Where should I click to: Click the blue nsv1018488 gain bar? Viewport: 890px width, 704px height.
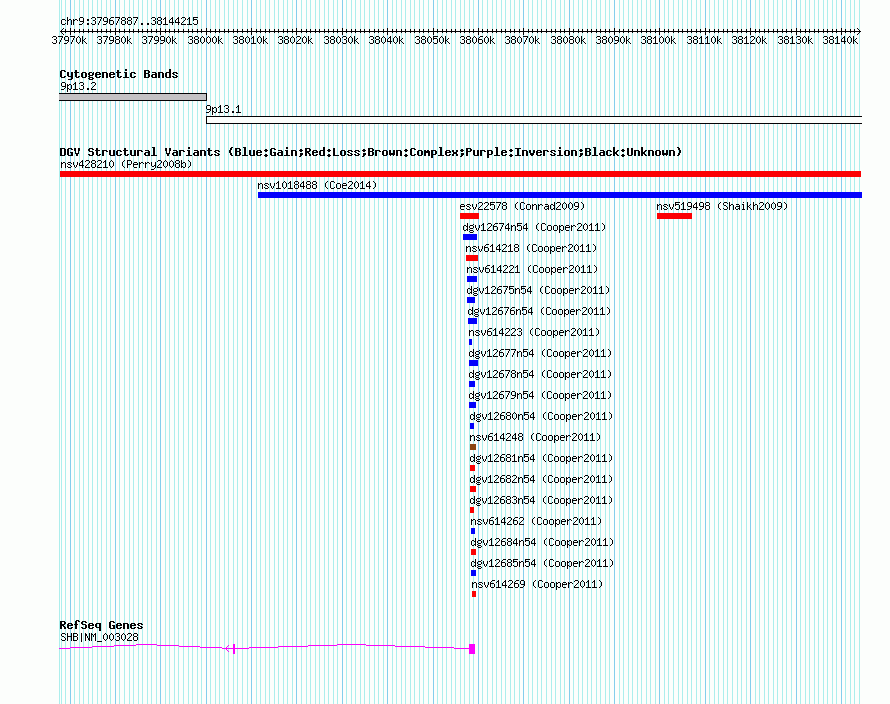click(x=560, y=195)
